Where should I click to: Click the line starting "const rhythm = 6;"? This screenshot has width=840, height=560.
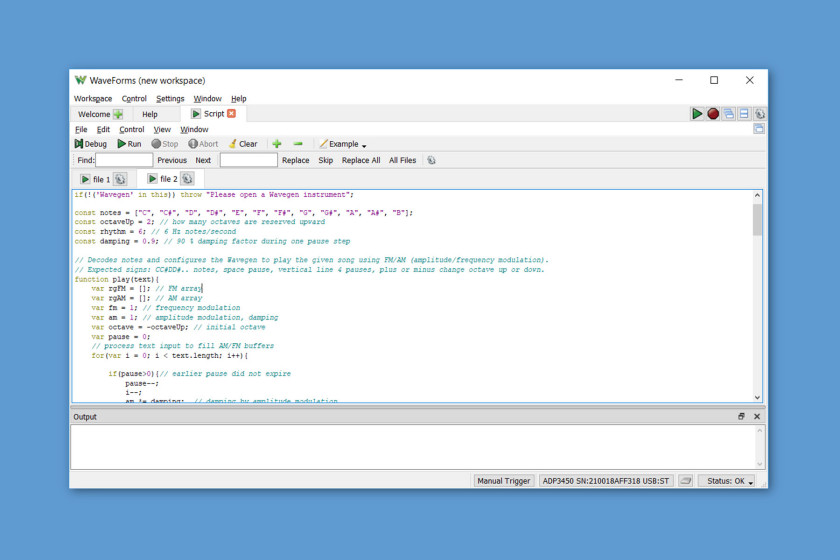[155, 232]
